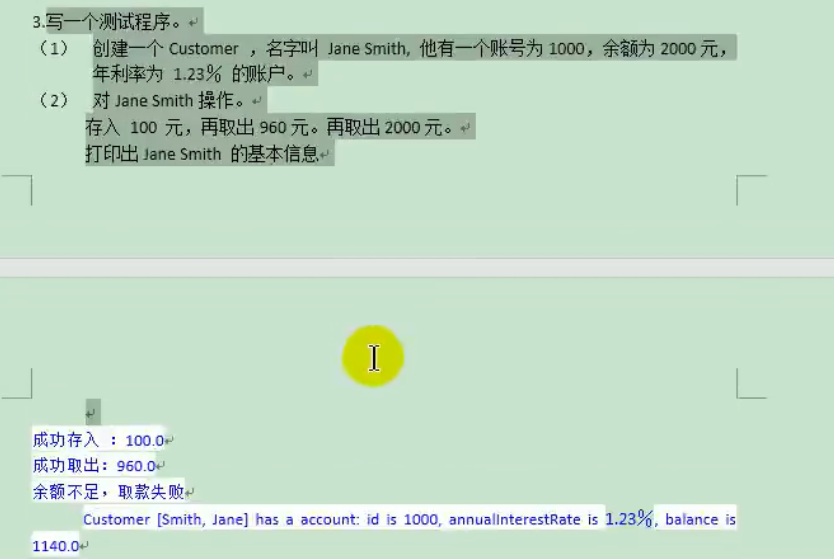Click the list number '（1）'

(54, 48)
